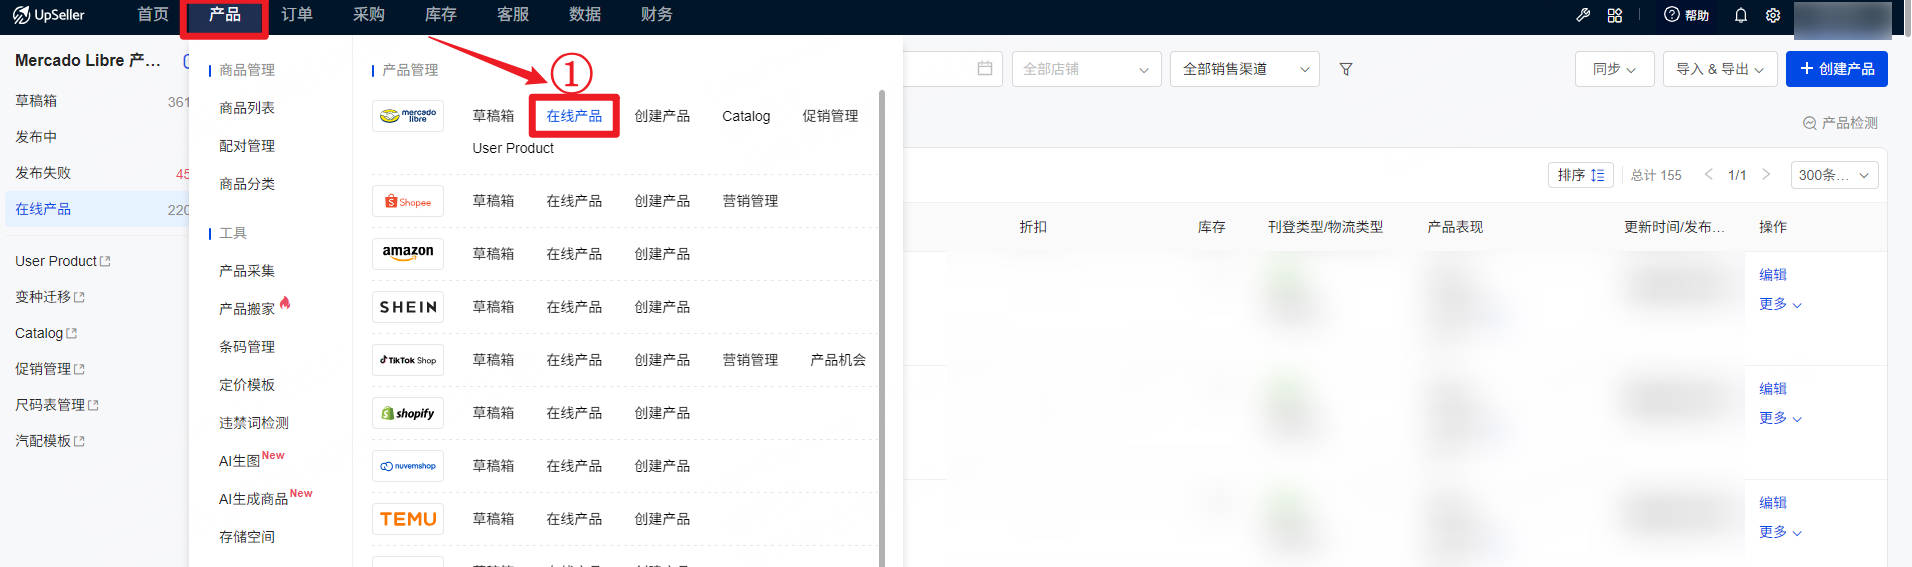This screenshot has height=567, width=1912.
Task: Click 产品检测 product check icon
Action: (x=1809, y=123)
